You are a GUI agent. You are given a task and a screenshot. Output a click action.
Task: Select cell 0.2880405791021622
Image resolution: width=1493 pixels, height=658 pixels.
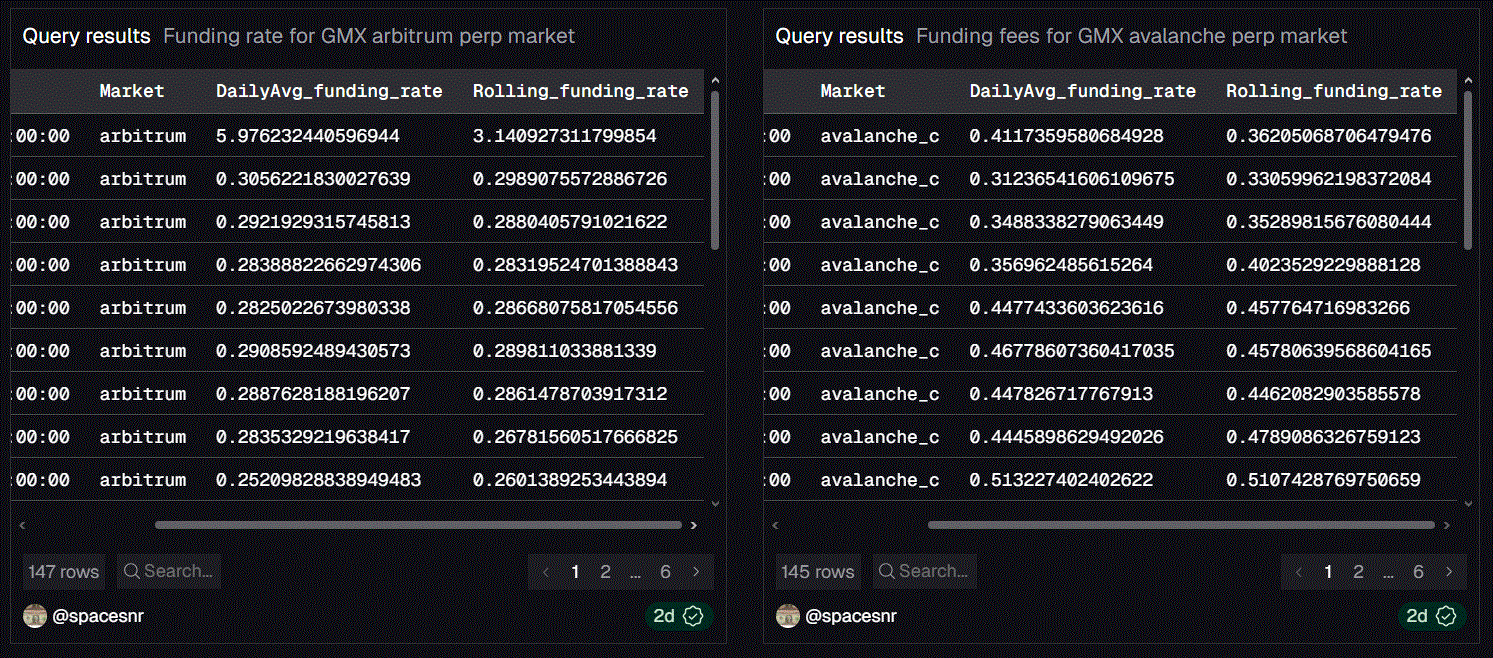570,222
